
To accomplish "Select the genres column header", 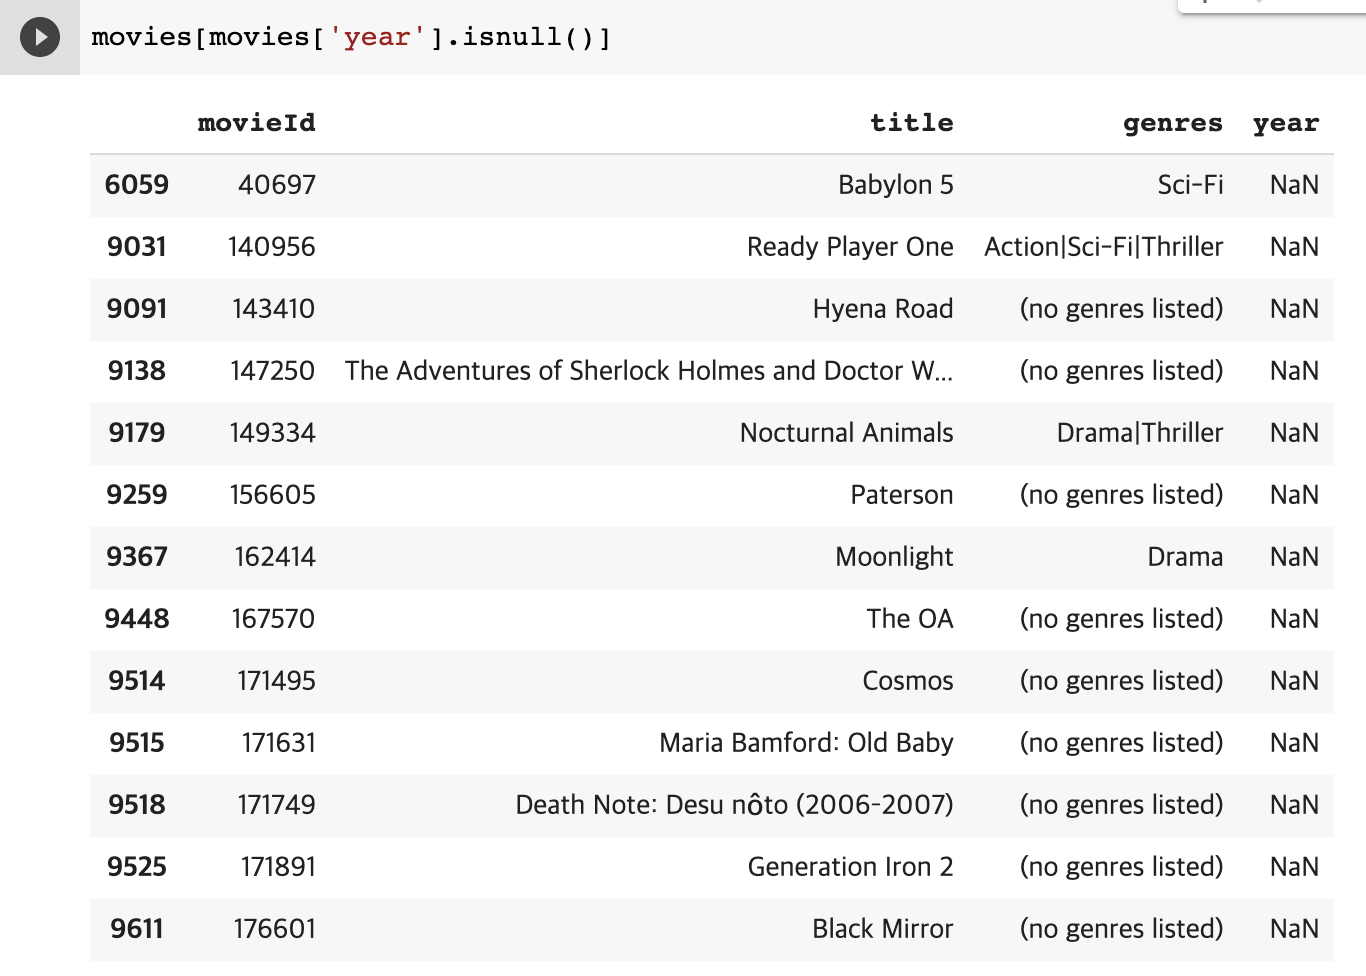I will point(1172,123).
